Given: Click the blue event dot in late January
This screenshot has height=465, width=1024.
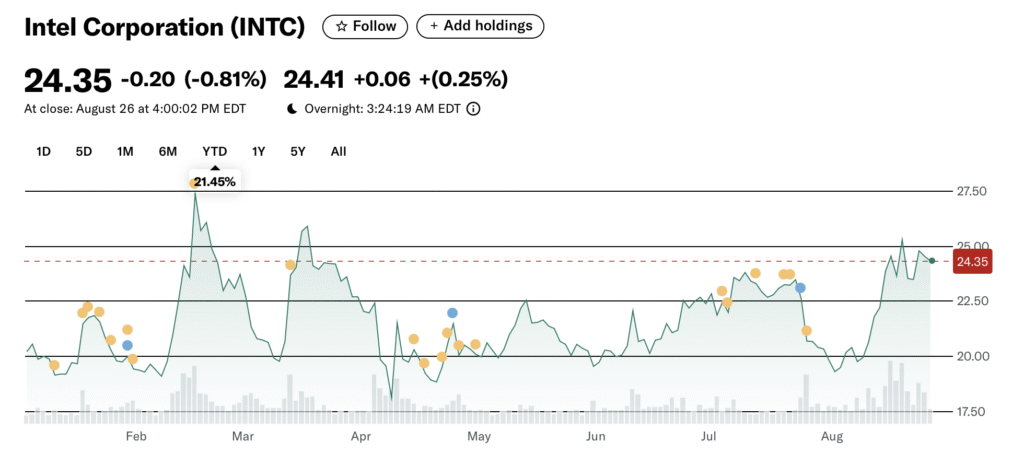Looking at the screenshot, I should click(127, 345).
